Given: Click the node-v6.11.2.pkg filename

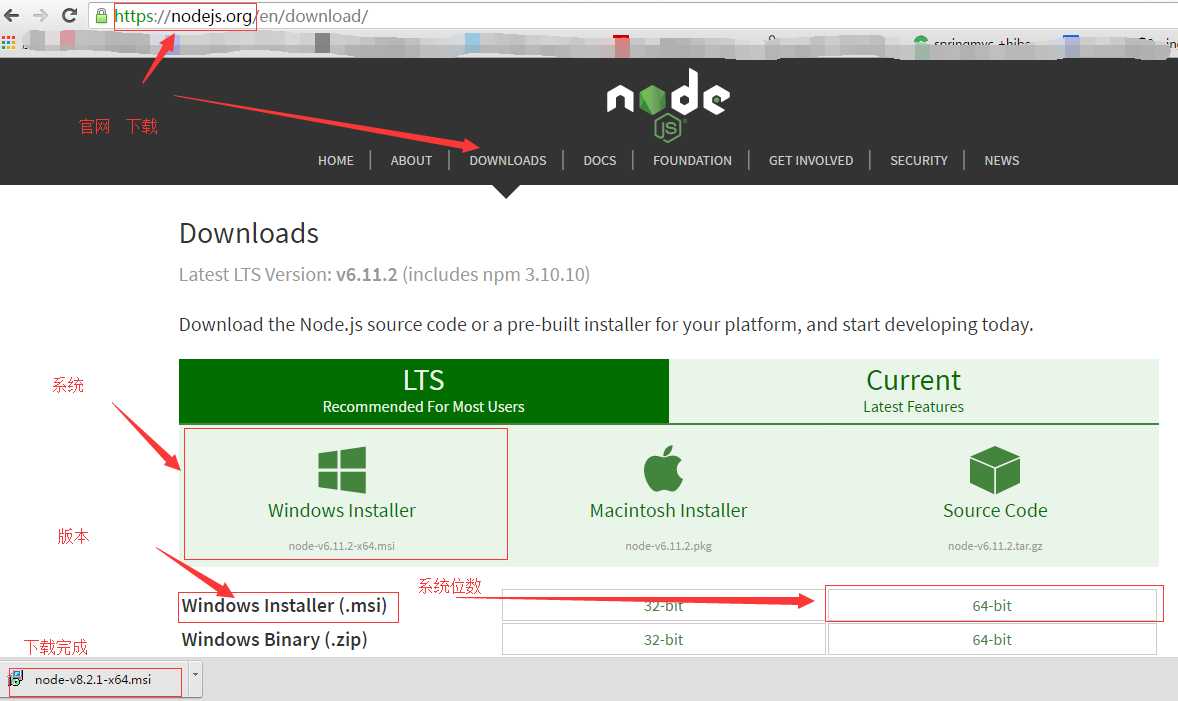Looking at the screenshot, I should (669, 546).
